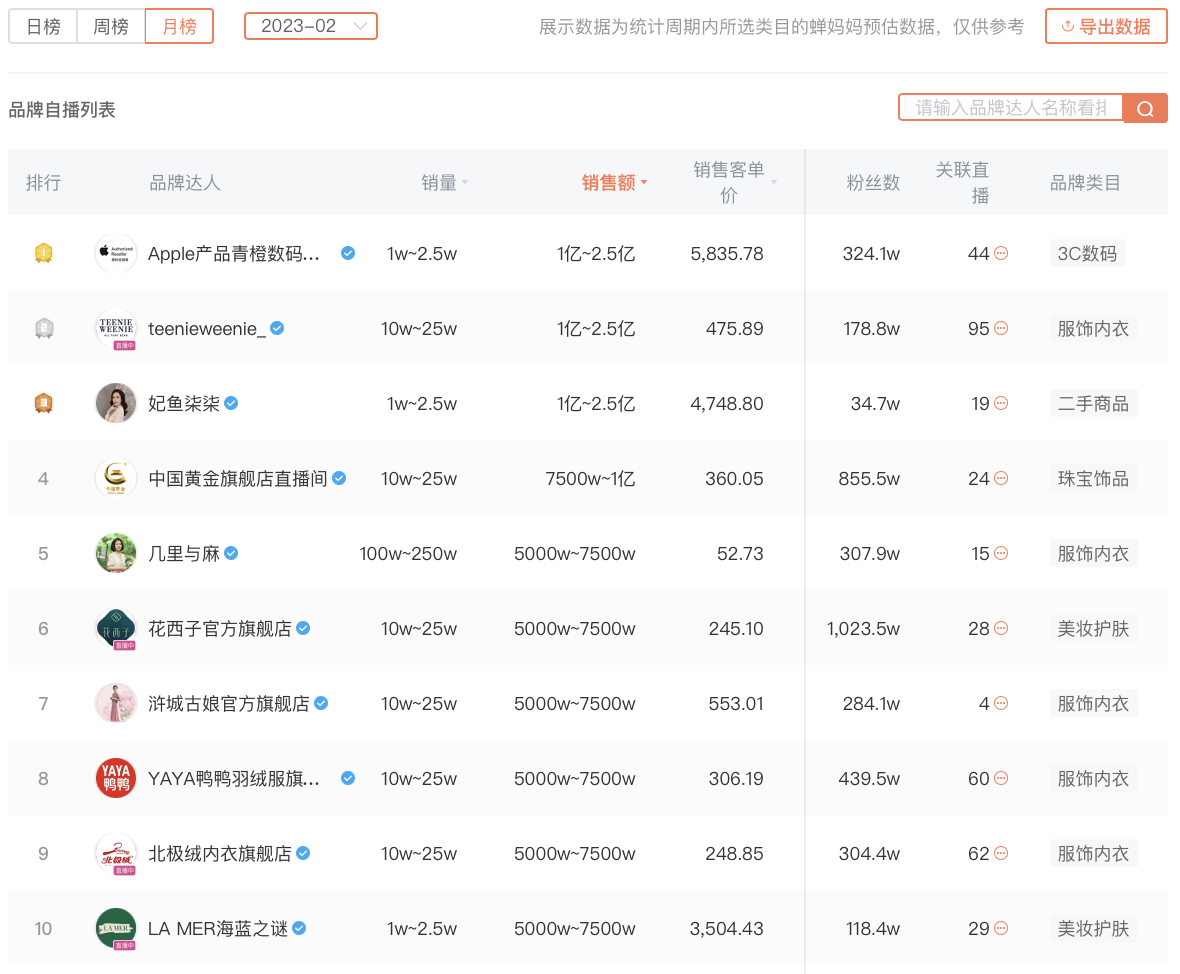This screenshot has height=974, width=1180.
Task: Click 导出数据 export button
Action: click(x=1106, y=27)
